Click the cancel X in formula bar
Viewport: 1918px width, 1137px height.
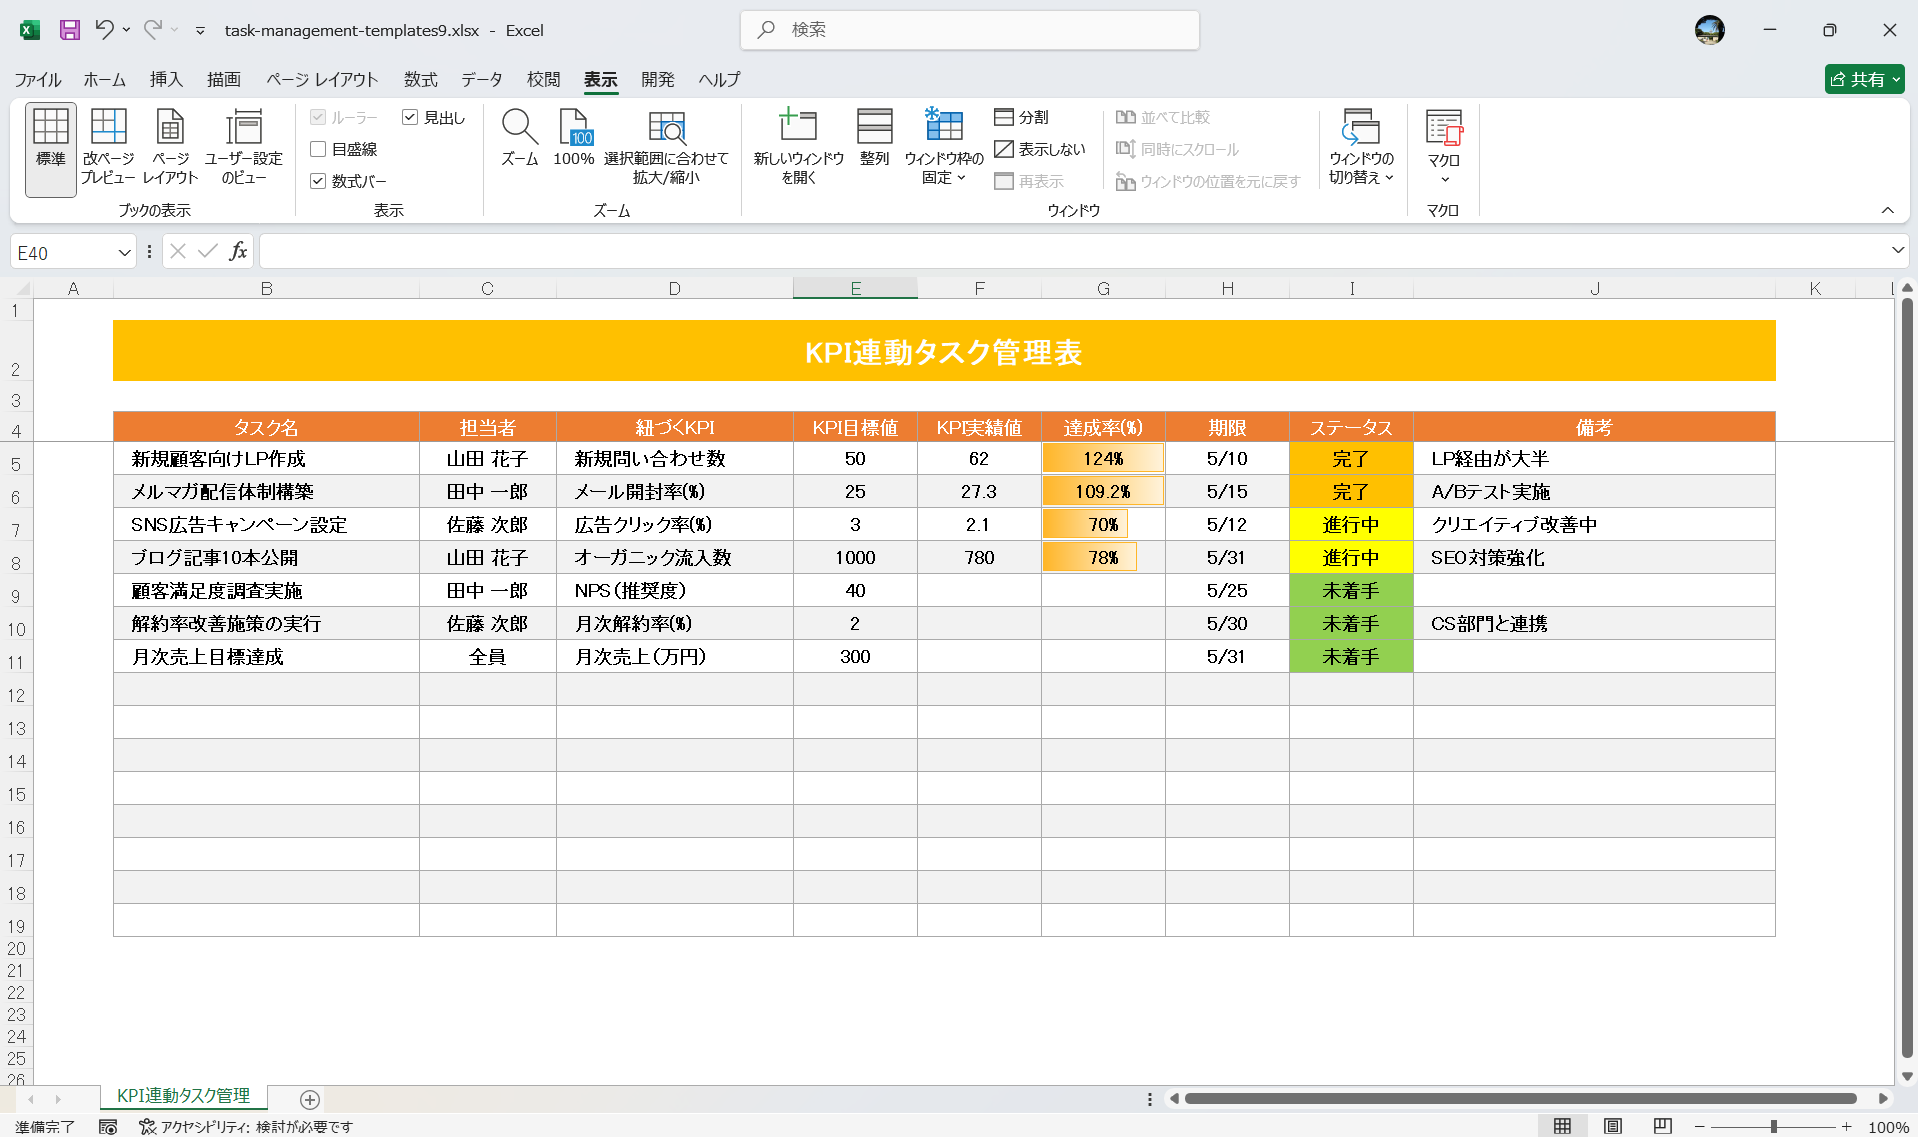point(178,252)
